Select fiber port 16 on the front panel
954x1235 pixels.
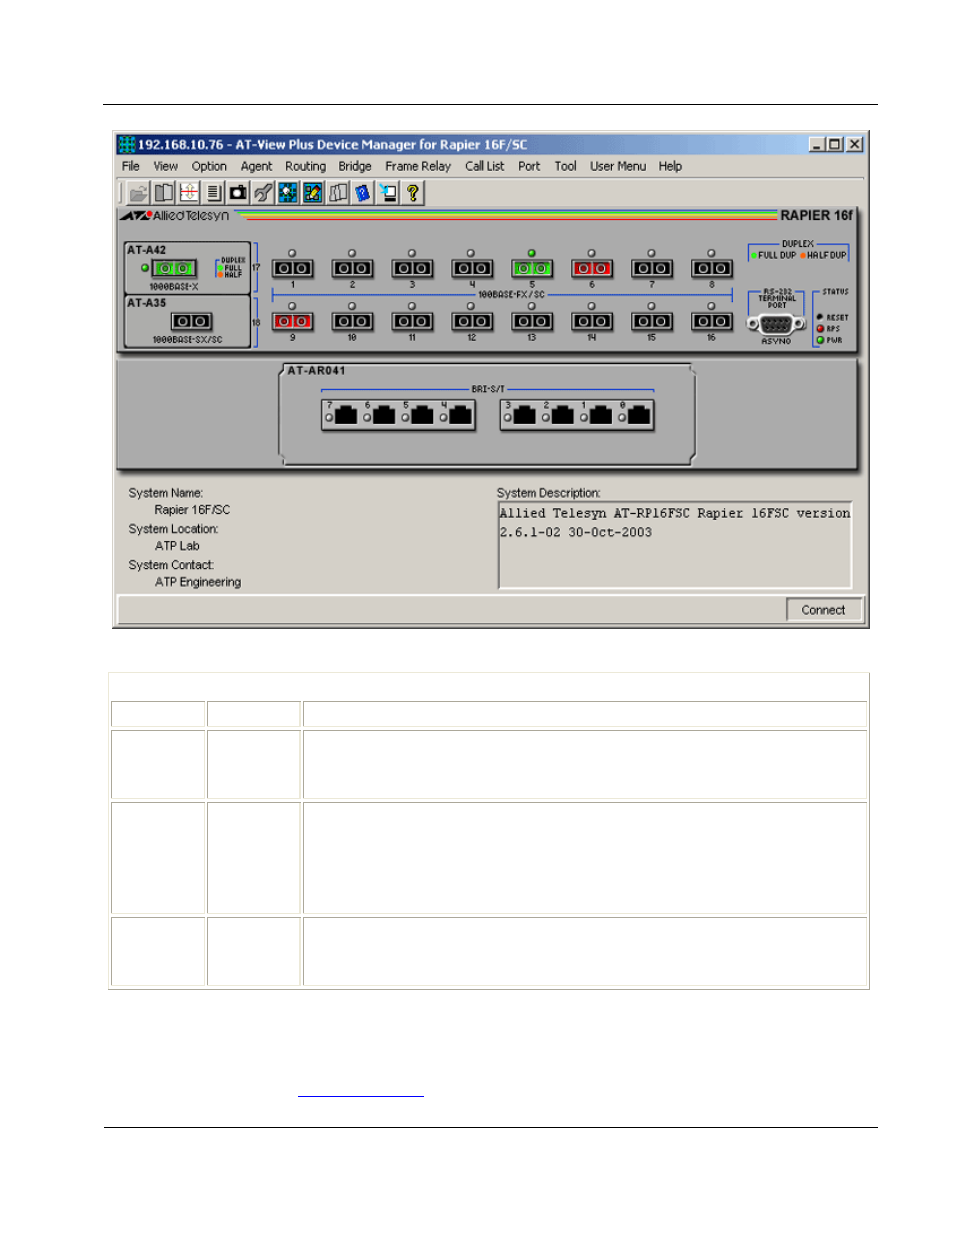coord(712,321)
